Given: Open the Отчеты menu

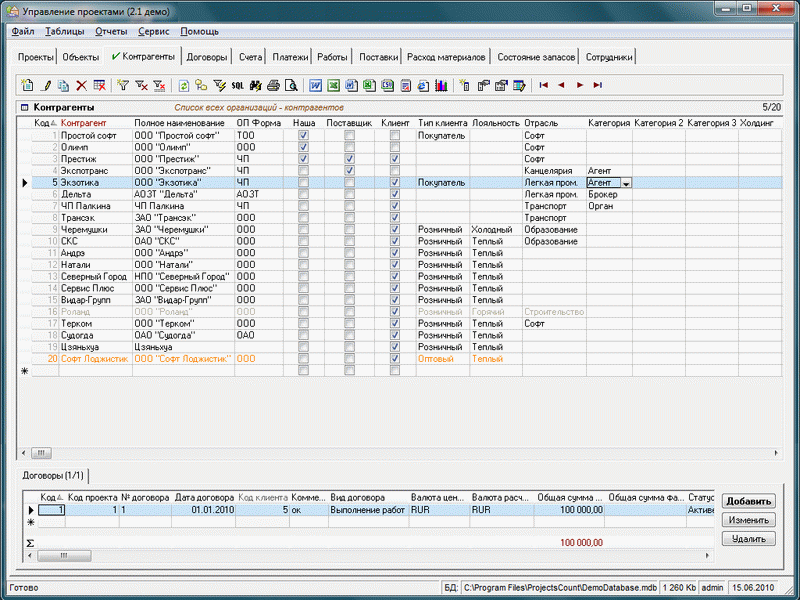Looking at the screenshot, I should [x=111, y=32].
